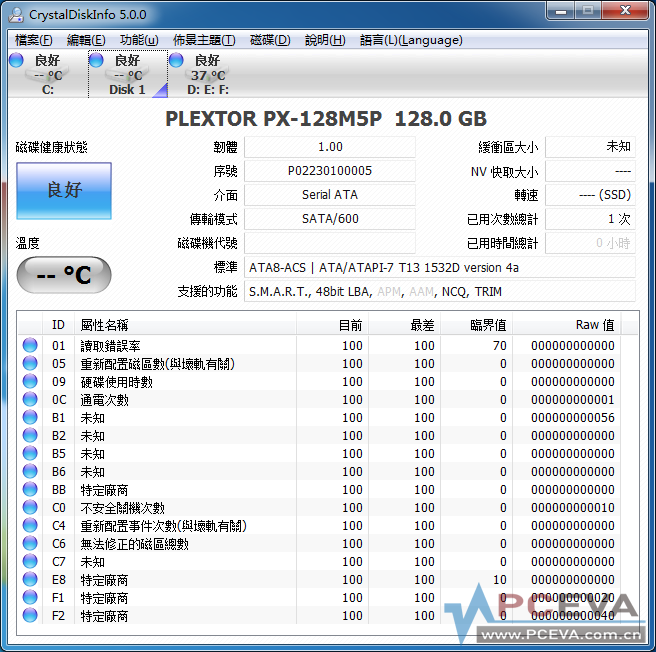Click the 最差 column header
This screenshot has width=656, height=652.
click(405, 325)
